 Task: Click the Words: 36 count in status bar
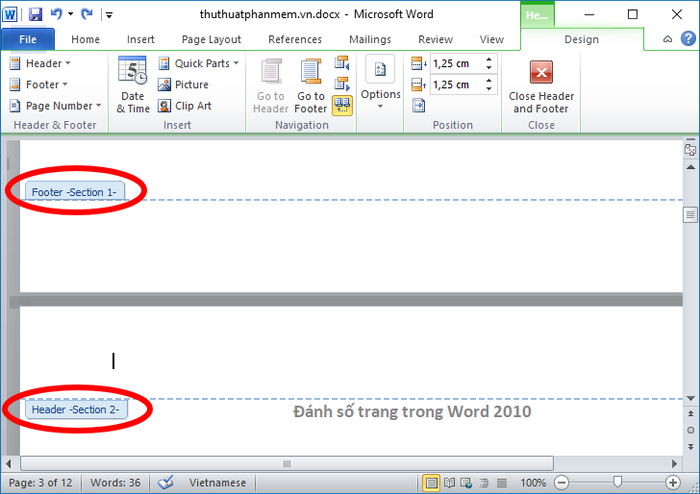point(115,483)
